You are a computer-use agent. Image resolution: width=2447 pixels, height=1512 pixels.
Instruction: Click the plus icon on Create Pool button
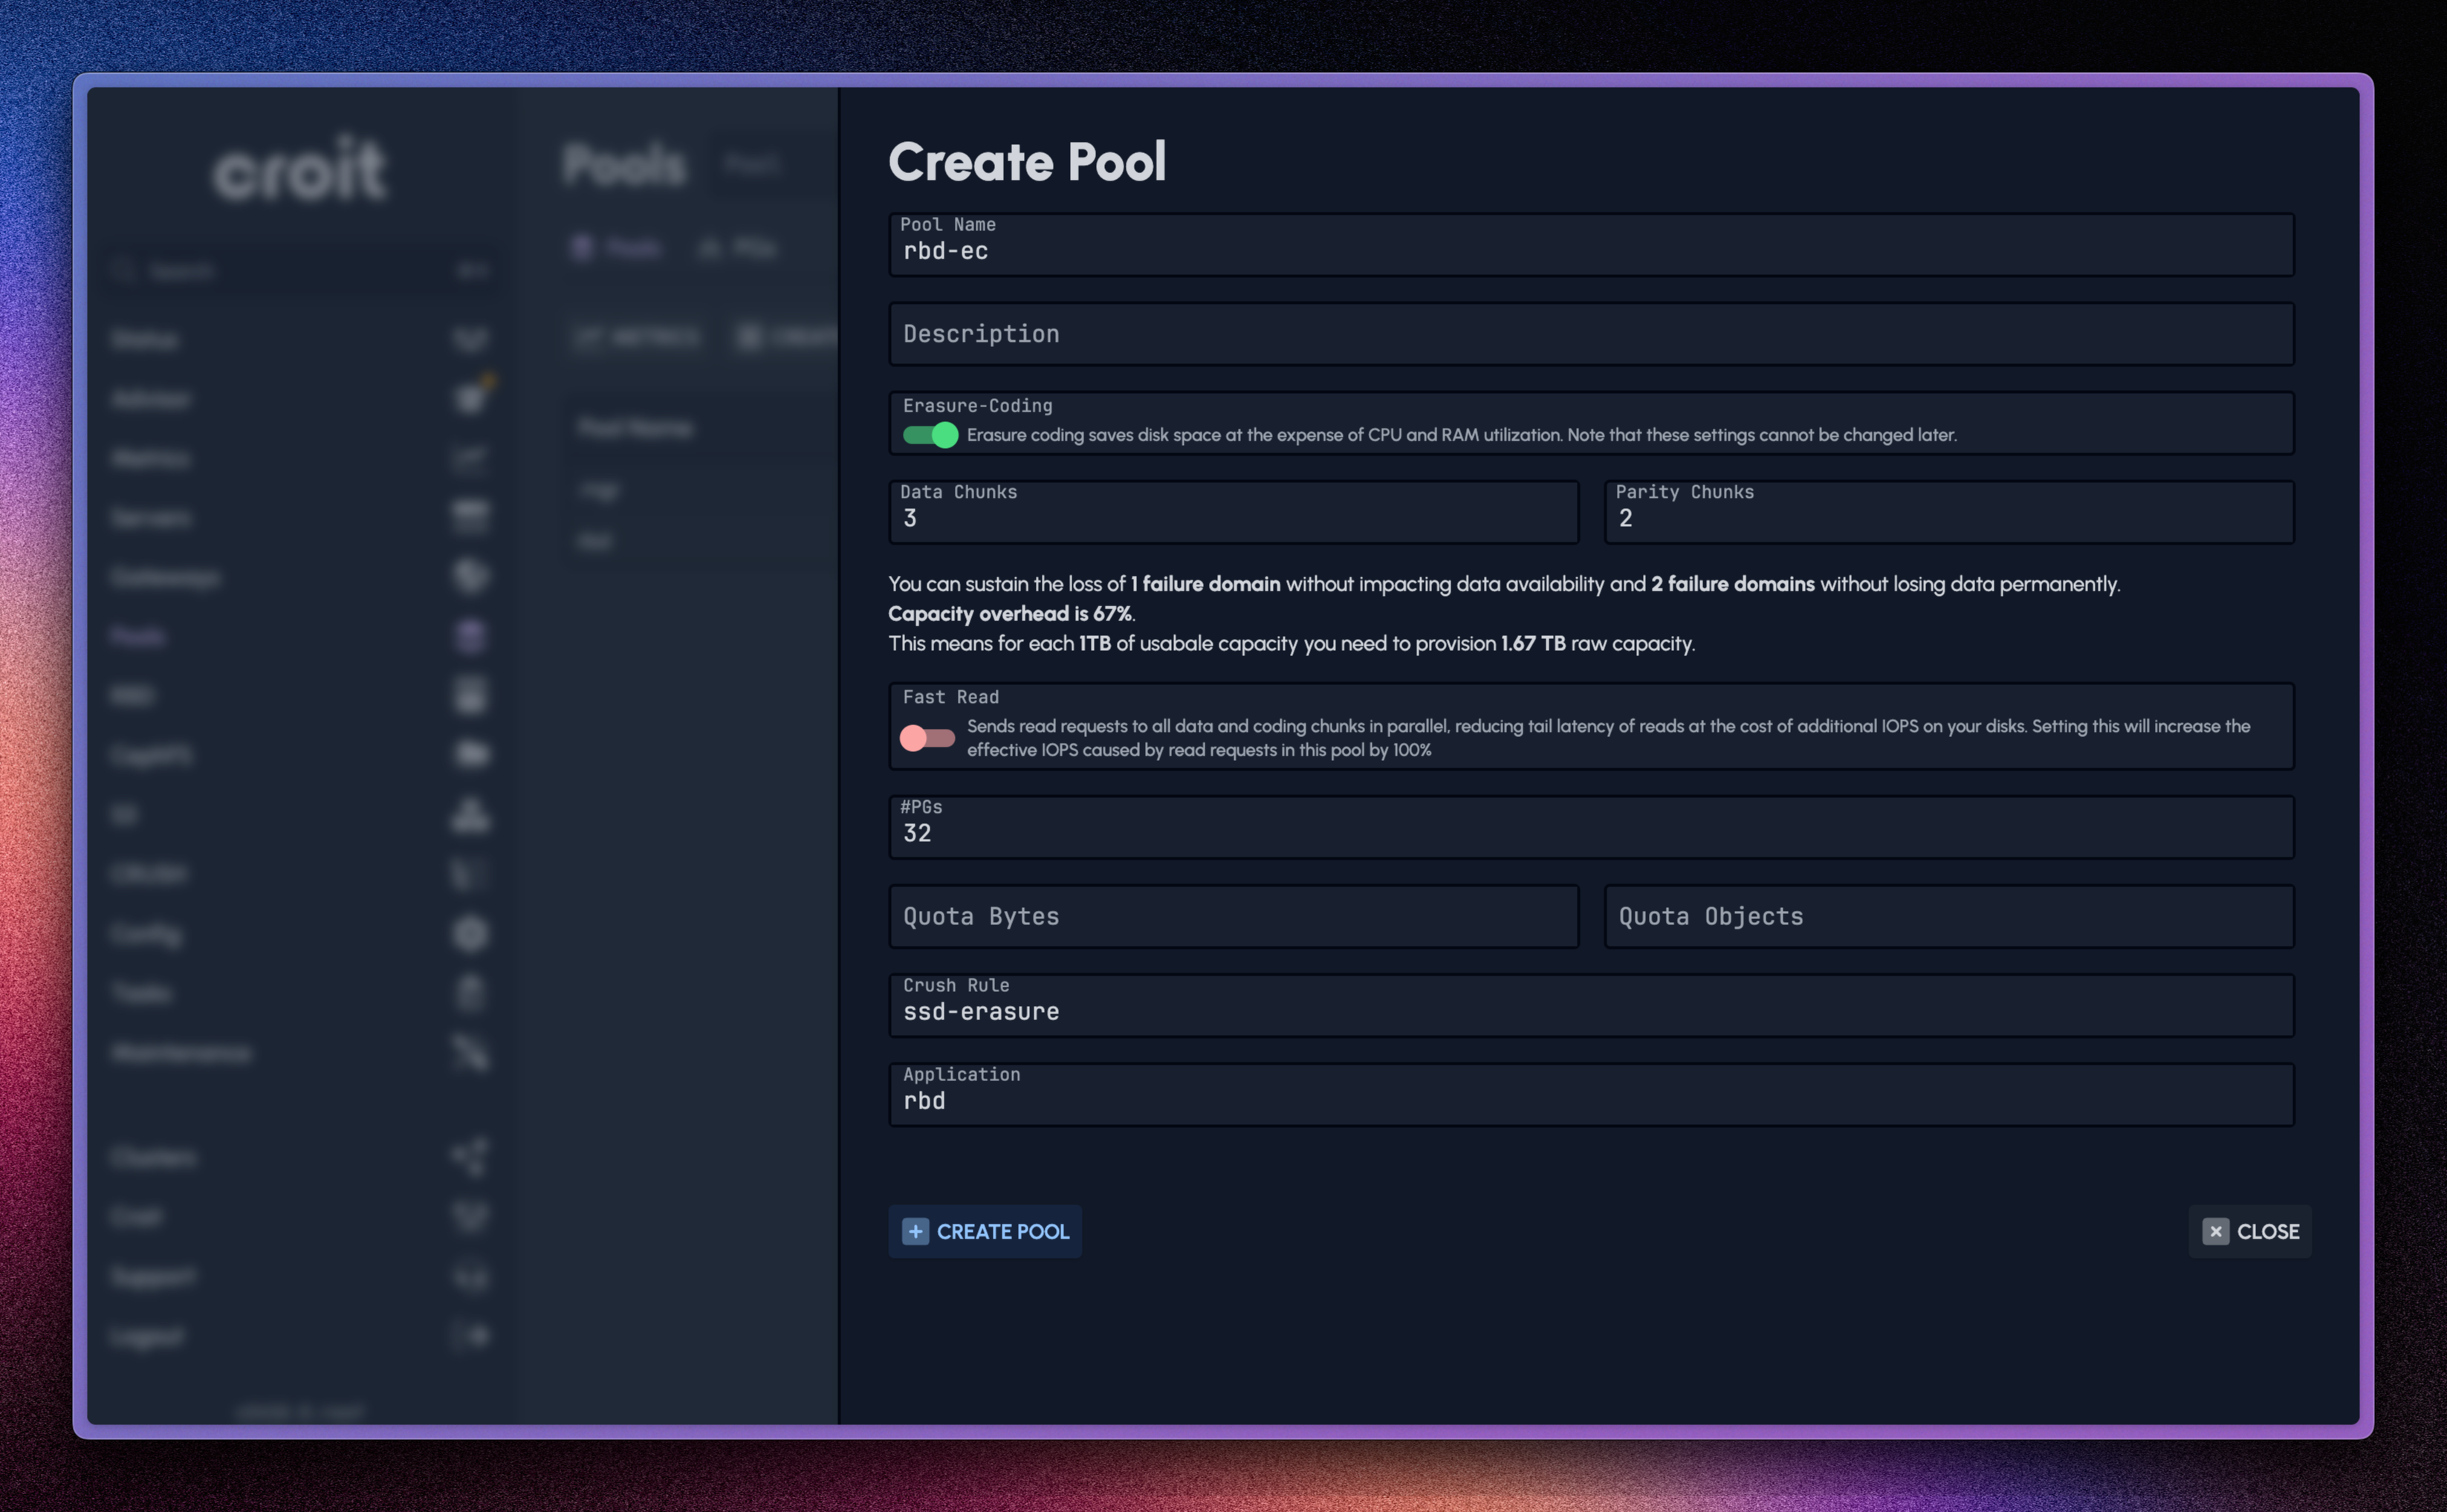click(915, 1231)
